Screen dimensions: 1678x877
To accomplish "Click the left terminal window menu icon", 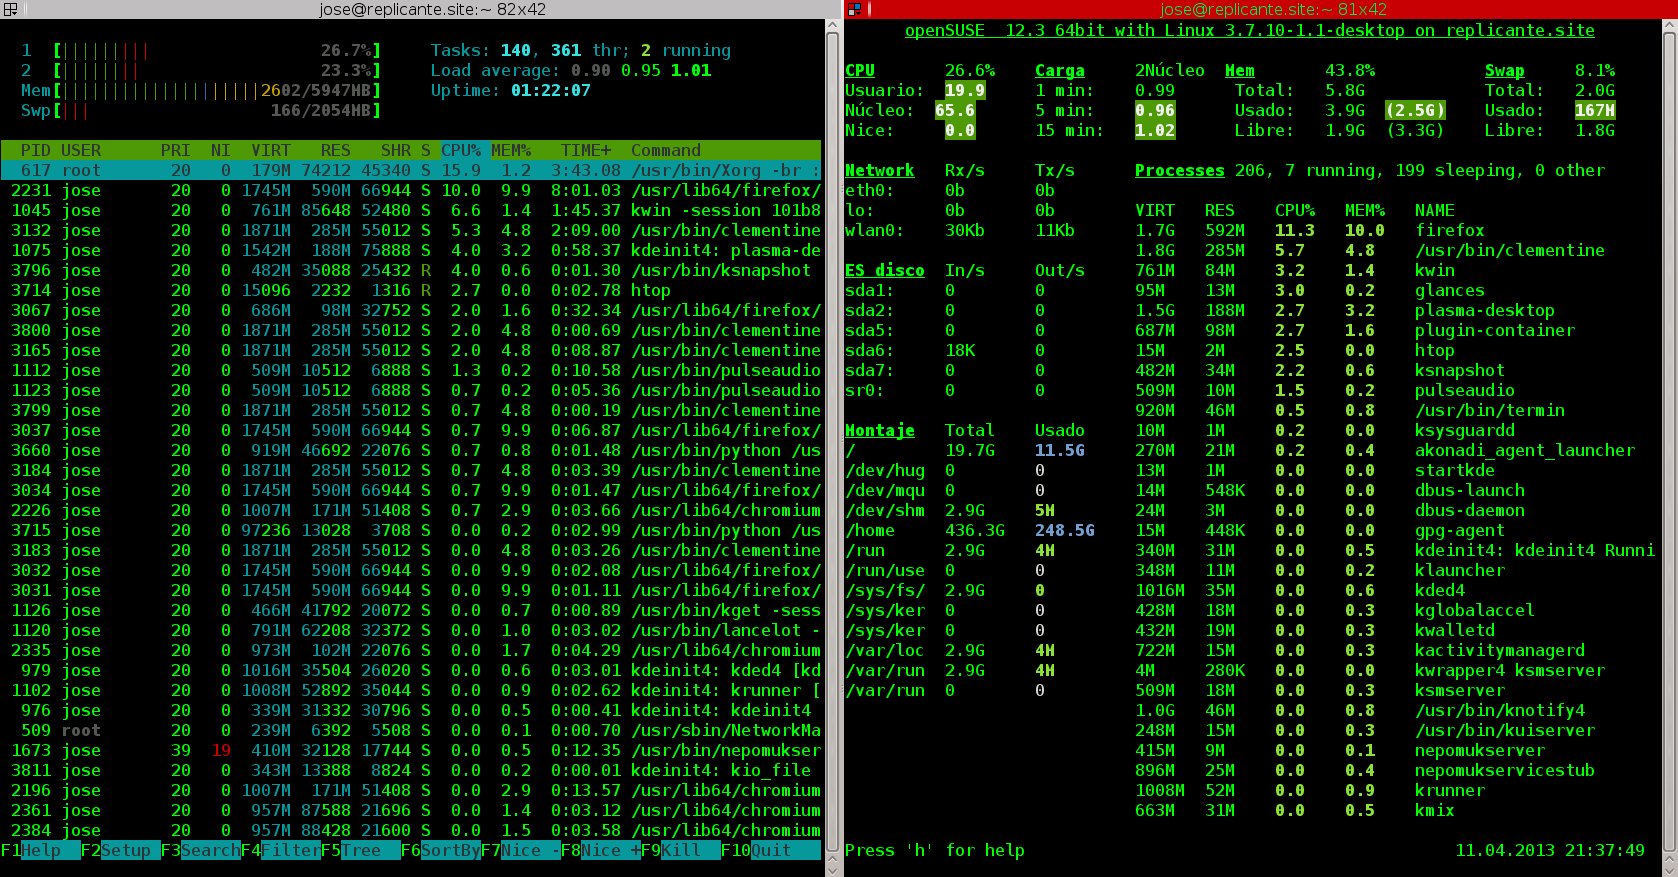I will [x=10, y=9].
